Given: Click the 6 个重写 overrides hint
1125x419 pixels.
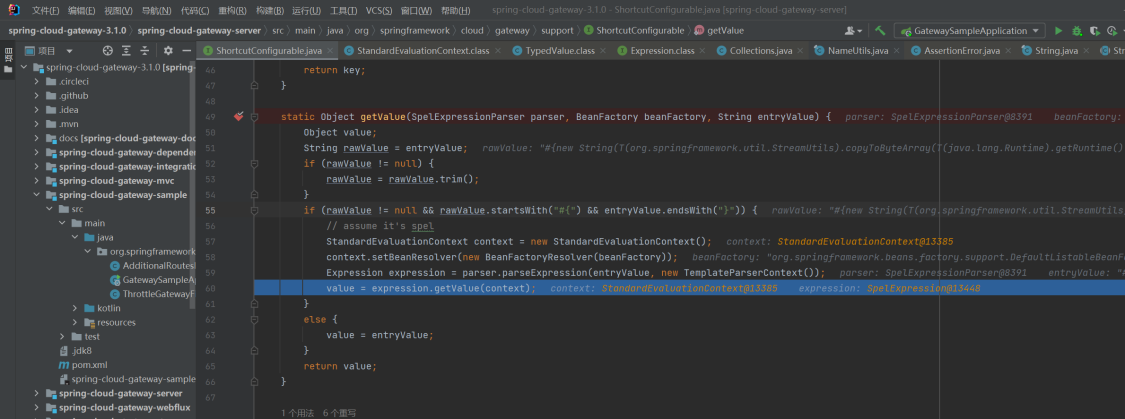Looking at the screenshot, I should (x=339, y=413).
